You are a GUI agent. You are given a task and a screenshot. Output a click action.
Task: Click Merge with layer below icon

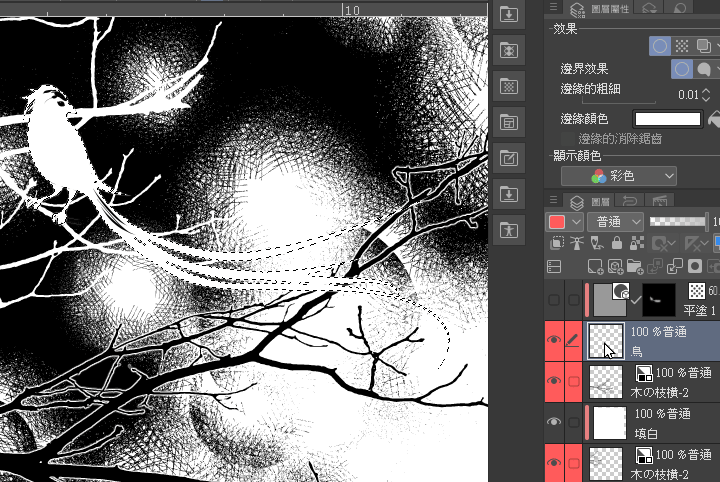click(x=675, y=266)
